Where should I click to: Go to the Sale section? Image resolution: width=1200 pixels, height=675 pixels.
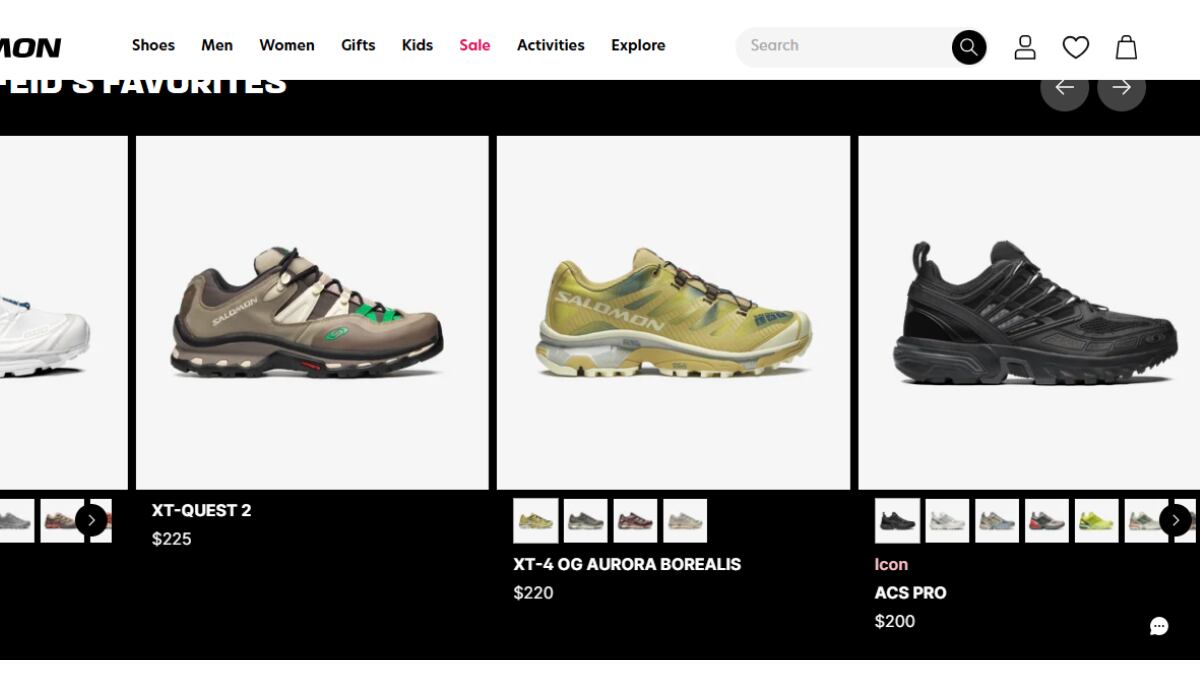point(475,45)
